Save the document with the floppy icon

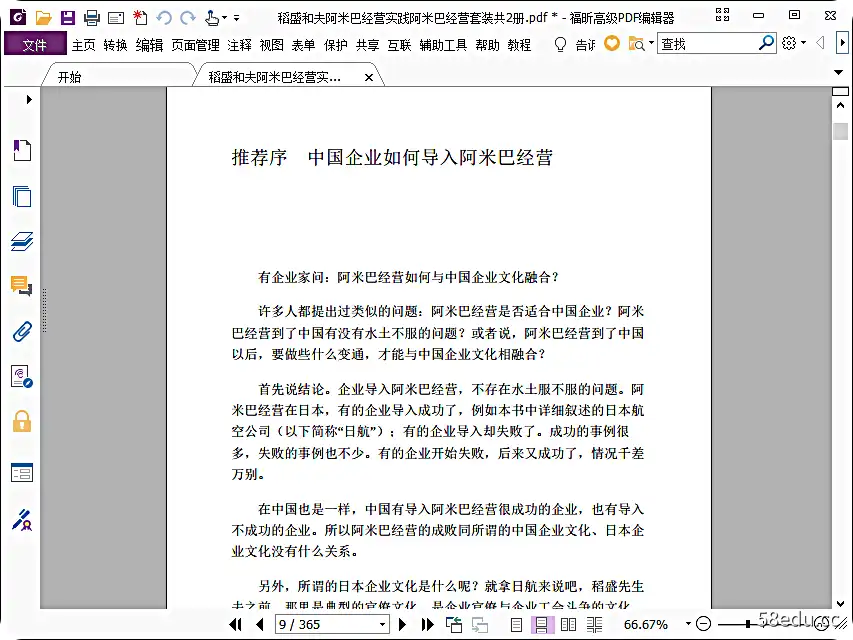[67, 18]
